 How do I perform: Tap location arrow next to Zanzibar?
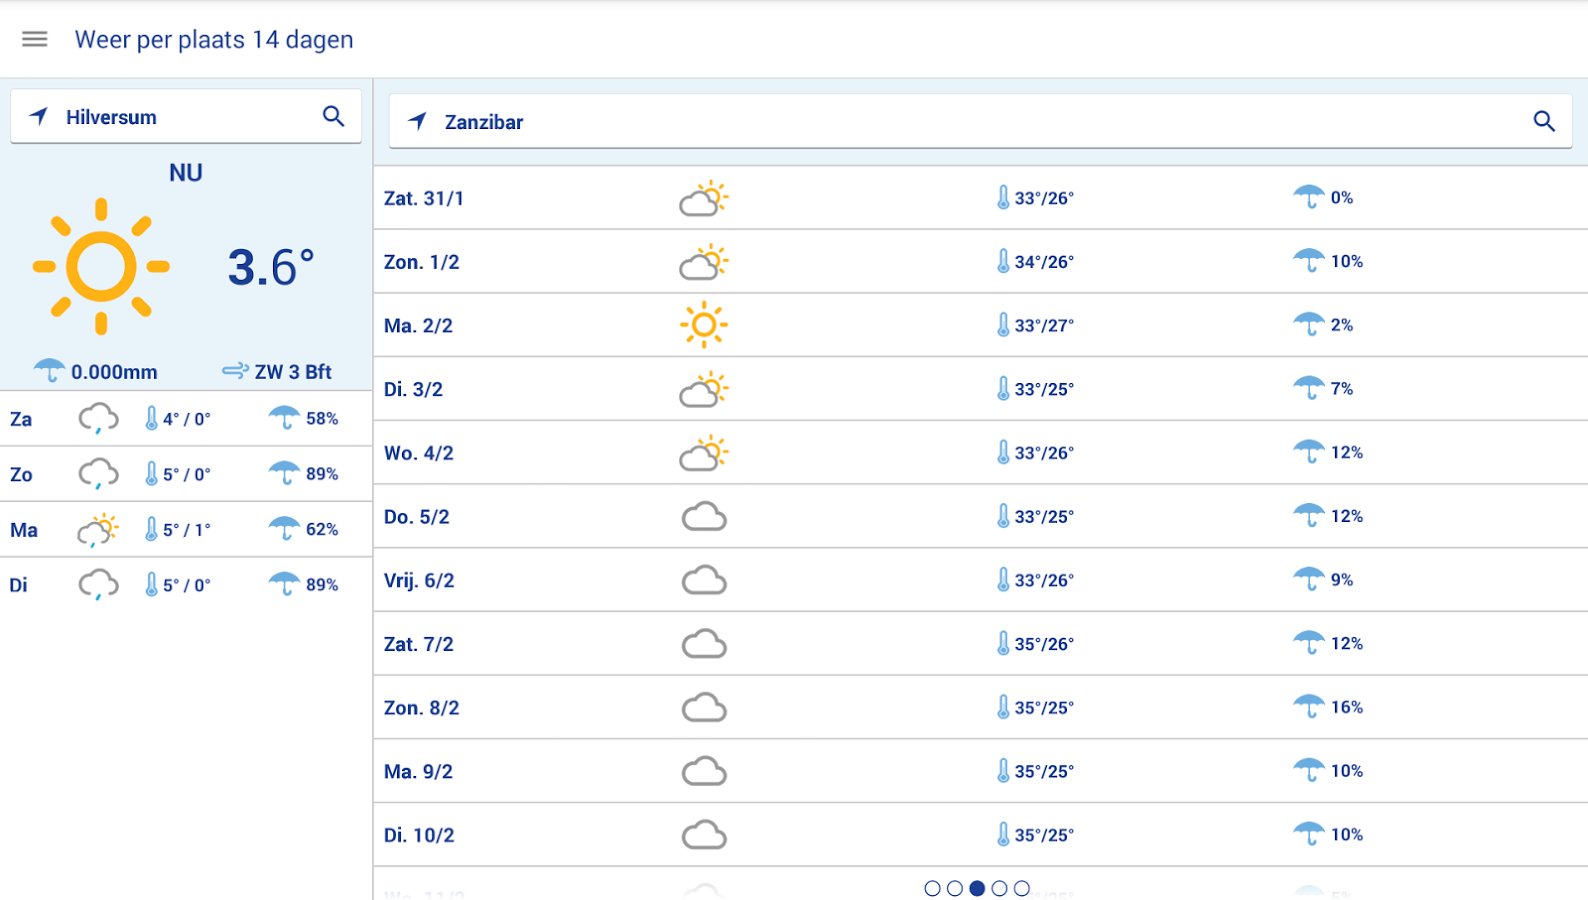[x=418, y=121]
